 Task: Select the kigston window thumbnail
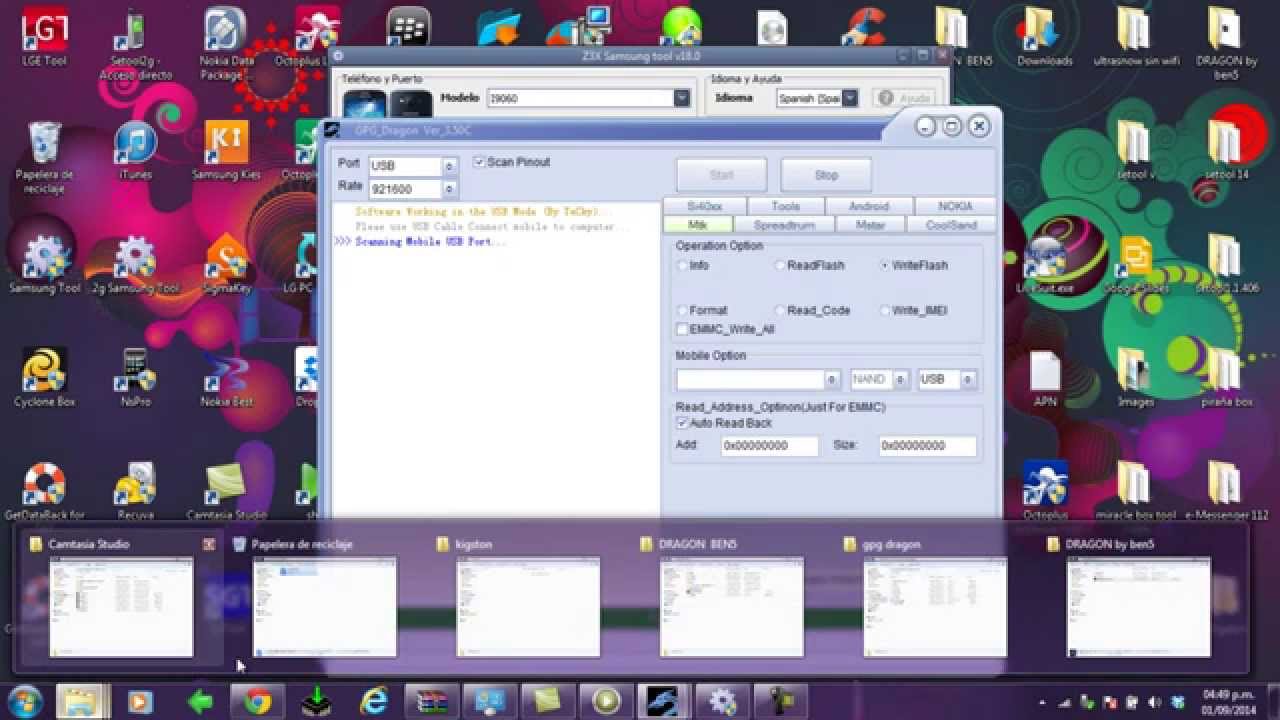pos(528,607)
